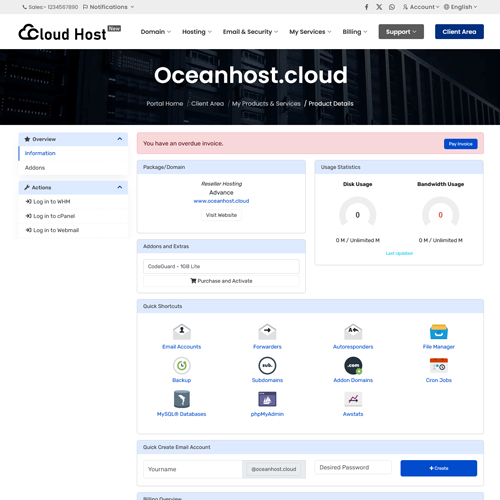The width and height of the screenshot is (500, 500).
Task: Open the Account dropdown
Action: coord(421,7)
